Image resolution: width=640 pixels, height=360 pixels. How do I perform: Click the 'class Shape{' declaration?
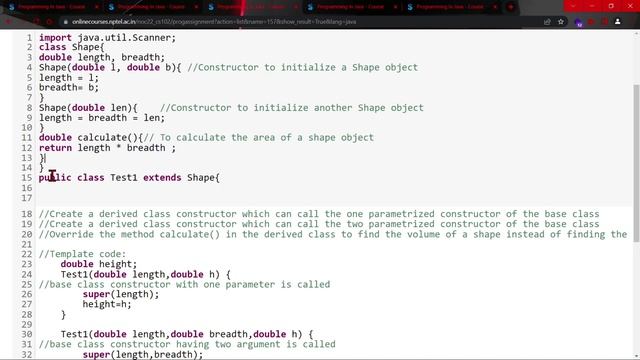(71, 47)
